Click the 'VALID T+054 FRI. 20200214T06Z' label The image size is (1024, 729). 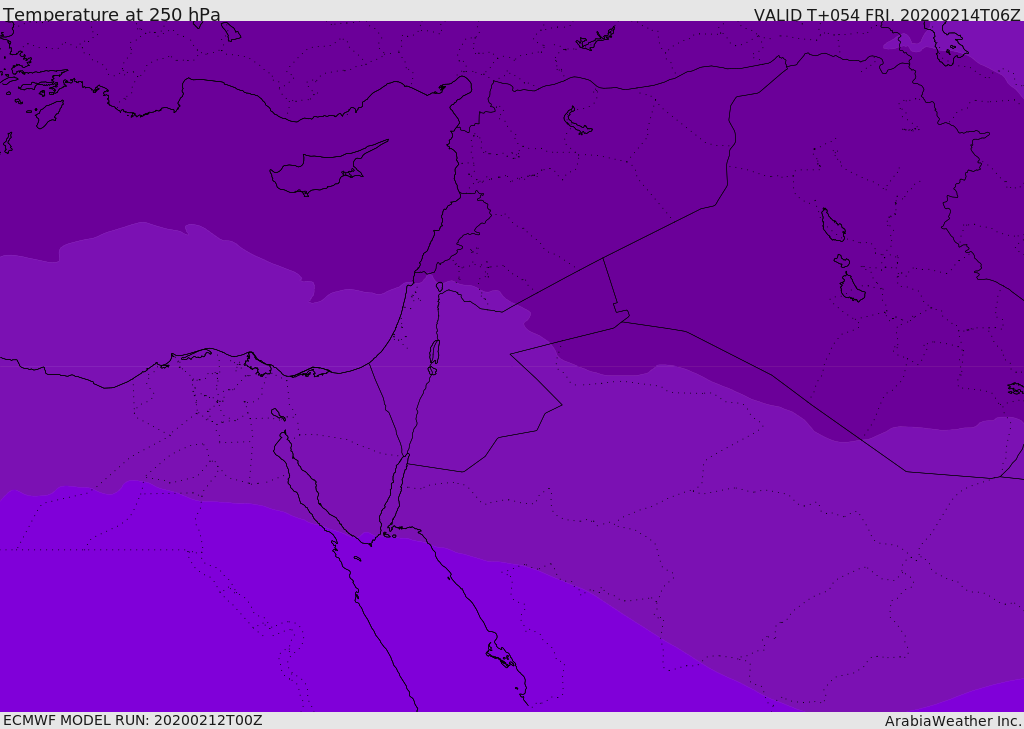point(887,15)
